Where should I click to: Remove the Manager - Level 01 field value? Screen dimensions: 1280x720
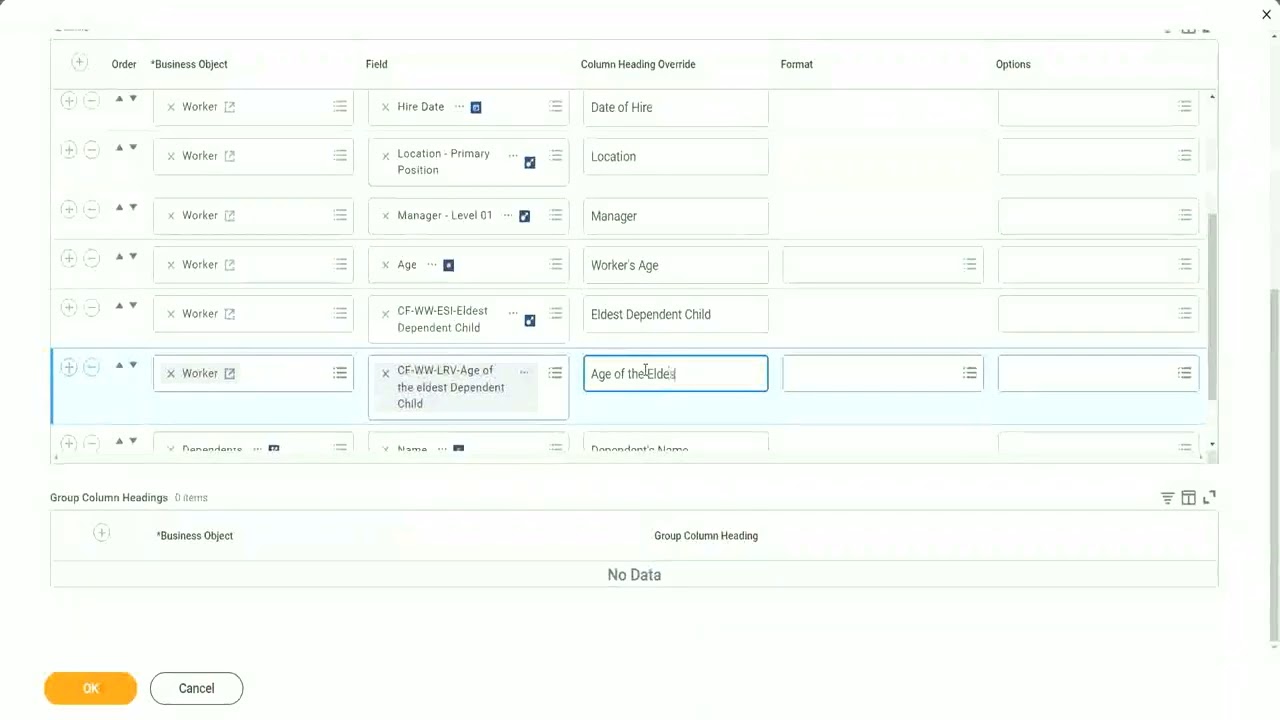coord(386,216)
